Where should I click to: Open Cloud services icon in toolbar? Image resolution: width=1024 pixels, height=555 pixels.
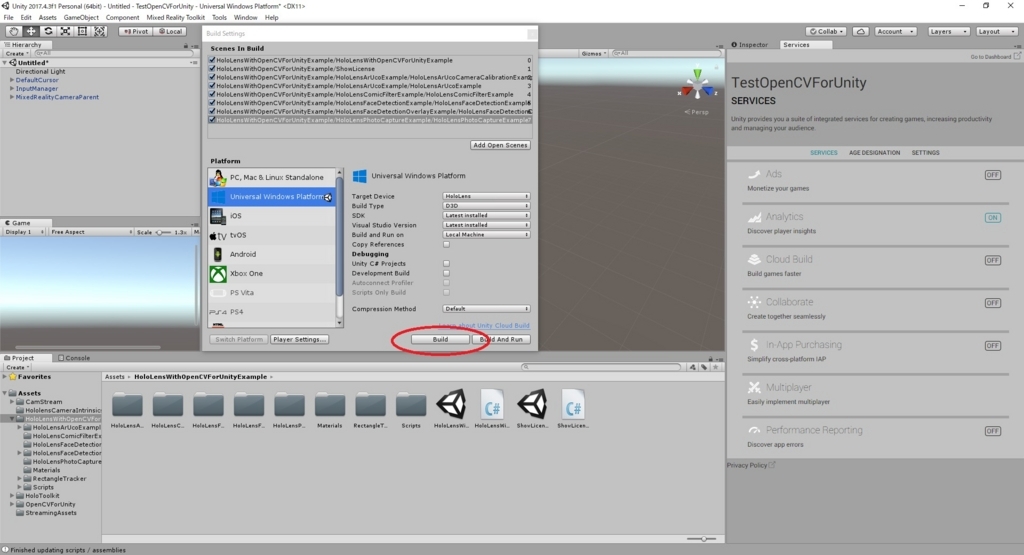point(861,31)
